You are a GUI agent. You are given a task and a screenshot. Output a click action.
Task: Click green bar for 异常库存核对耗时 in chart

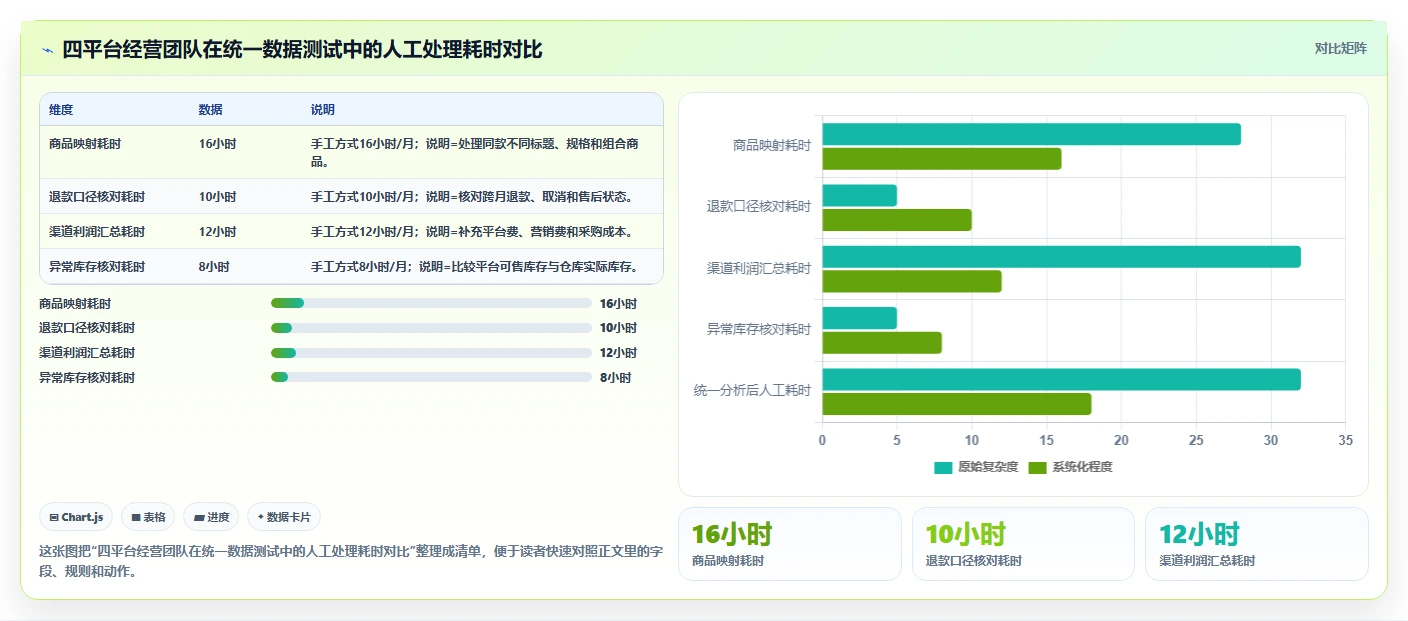(x=882, y=343)
